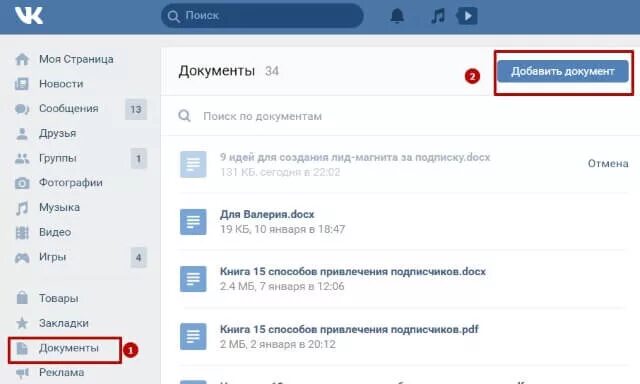This screenshot has height=384, width=640.
Task: Open file icon of Для Валерия.docx
Action: point(193,222)
